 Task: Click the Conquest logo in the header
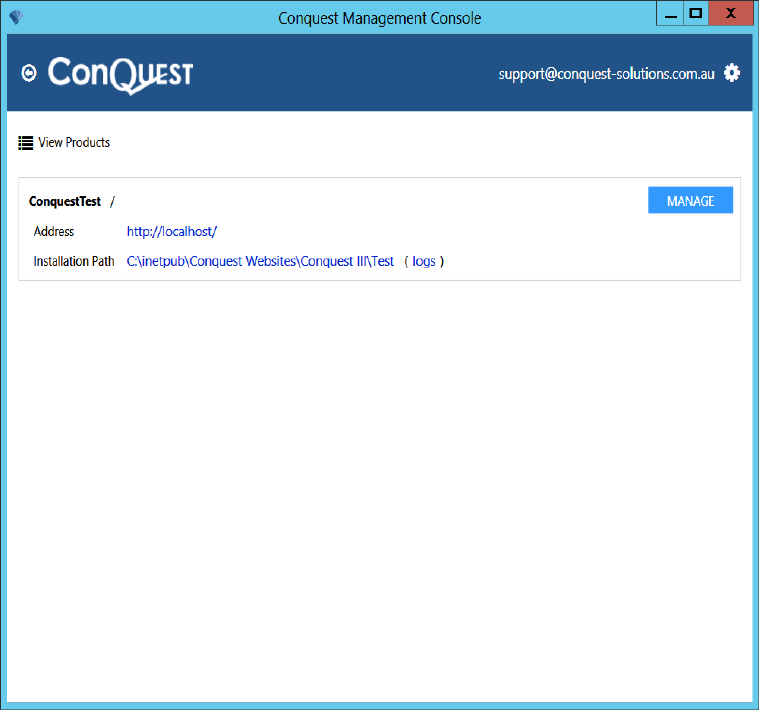121,75
